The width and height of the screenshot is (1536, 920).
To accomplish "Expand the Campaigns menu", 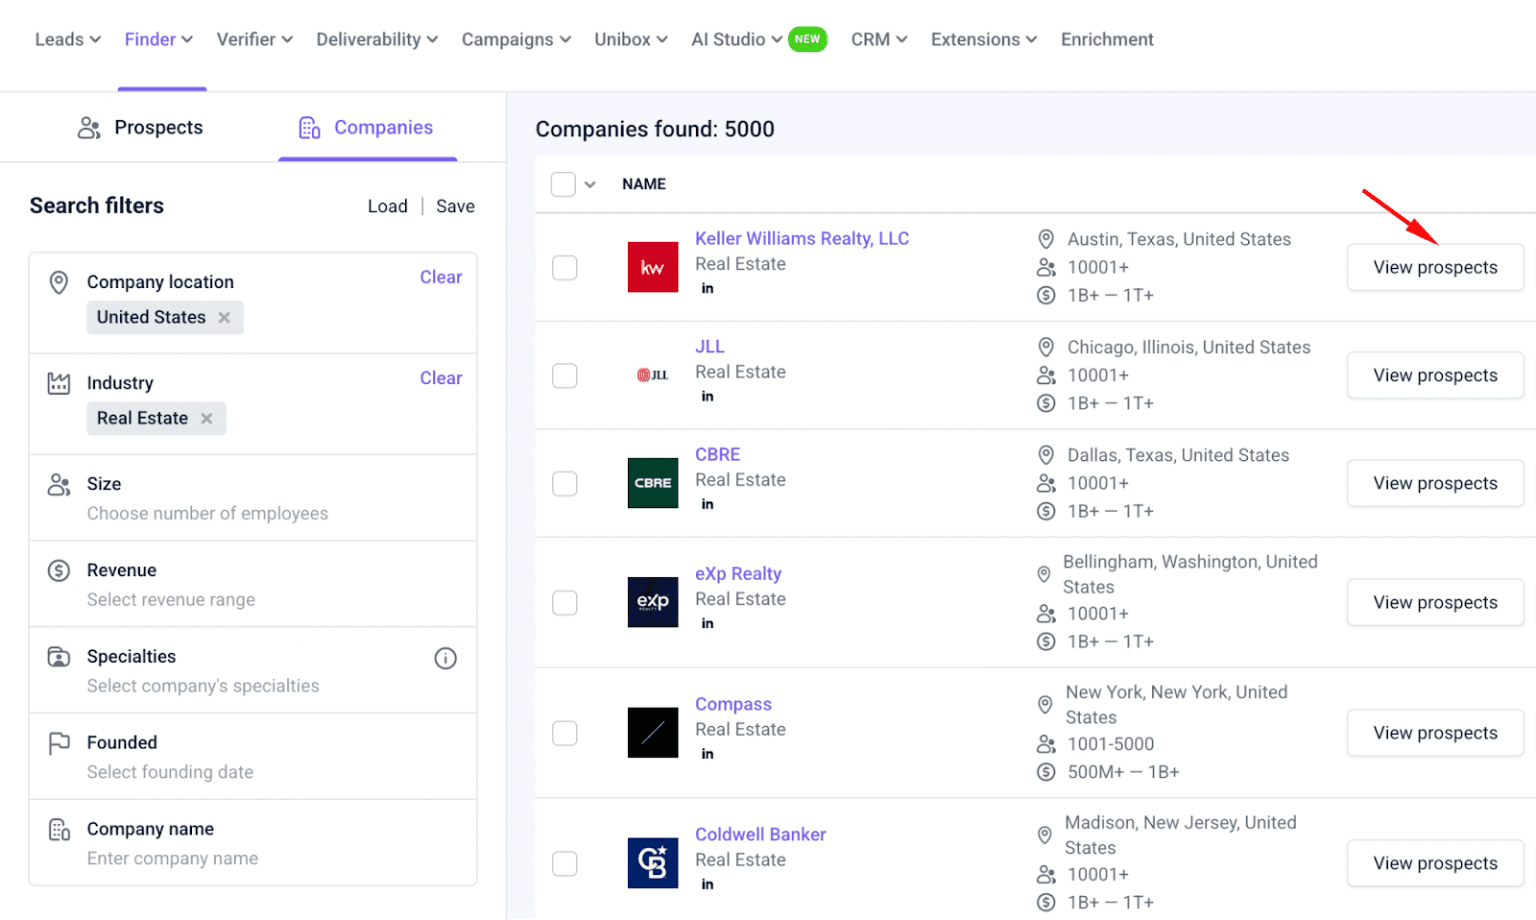I will pos(516,40).
